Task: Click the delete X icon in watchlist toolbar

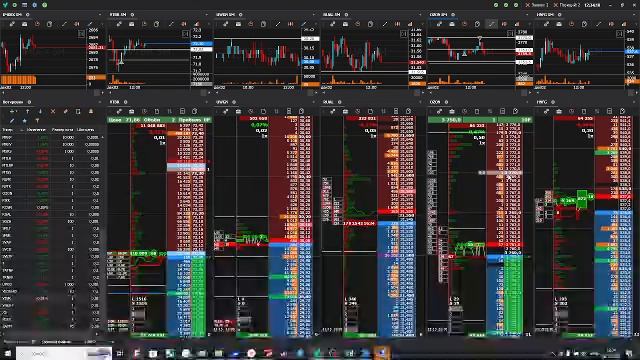Action: point(53,111)
